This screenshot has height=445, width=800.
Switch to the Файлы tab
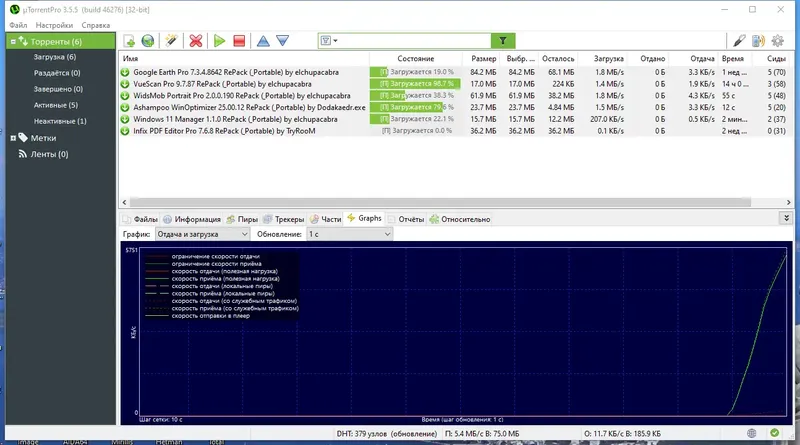point(140,219)
